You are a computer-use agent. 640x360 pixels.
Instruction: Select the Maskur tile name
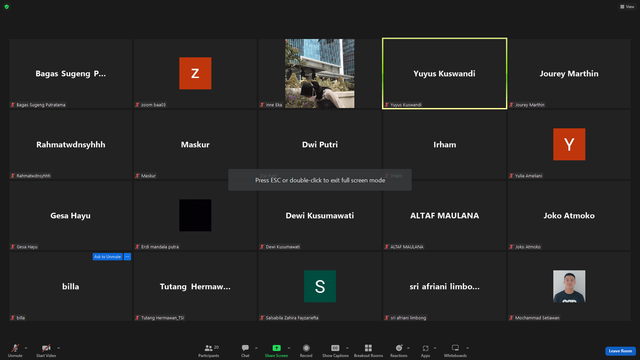[195, 145]
